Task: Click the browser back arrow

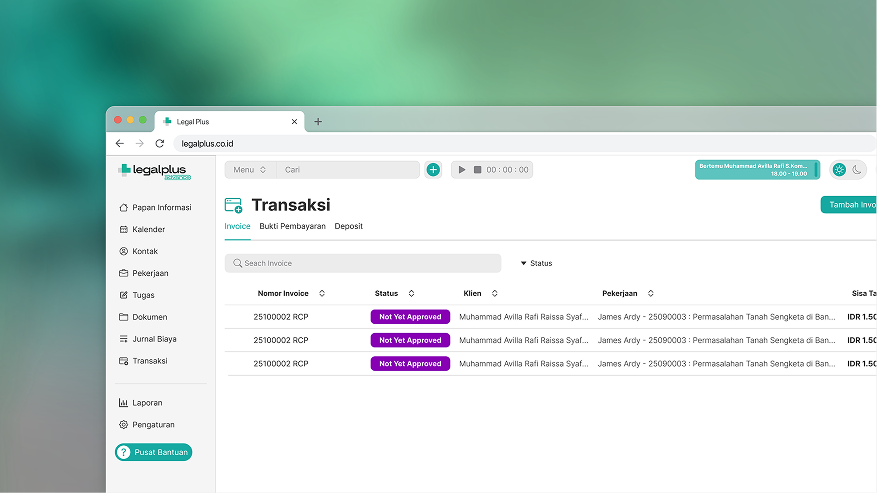Action: tap(120, 143)
